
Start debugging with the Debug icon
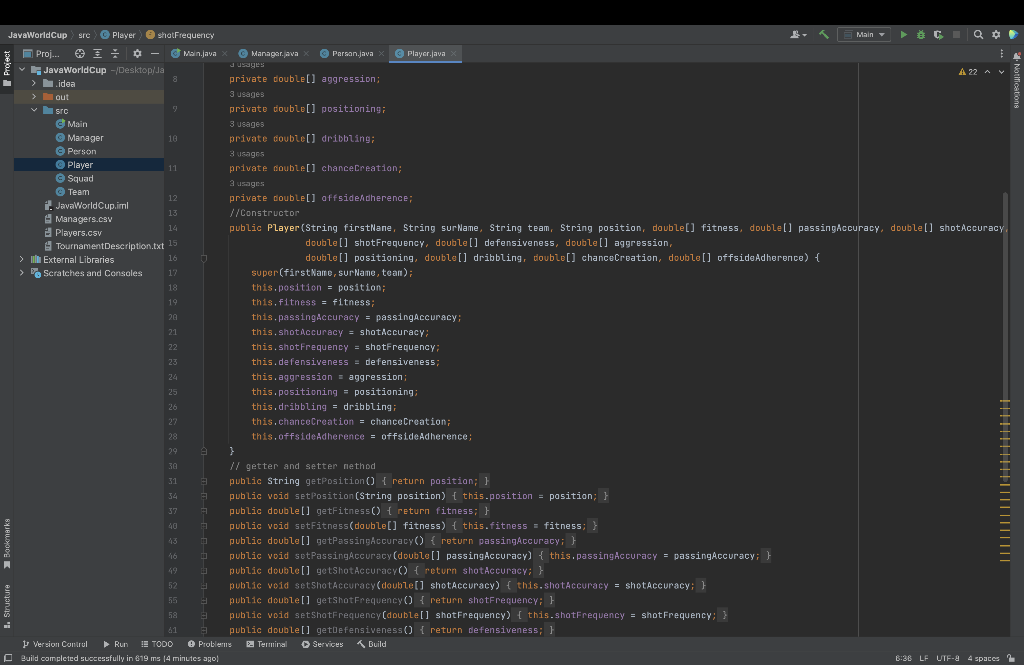[920, 32]
